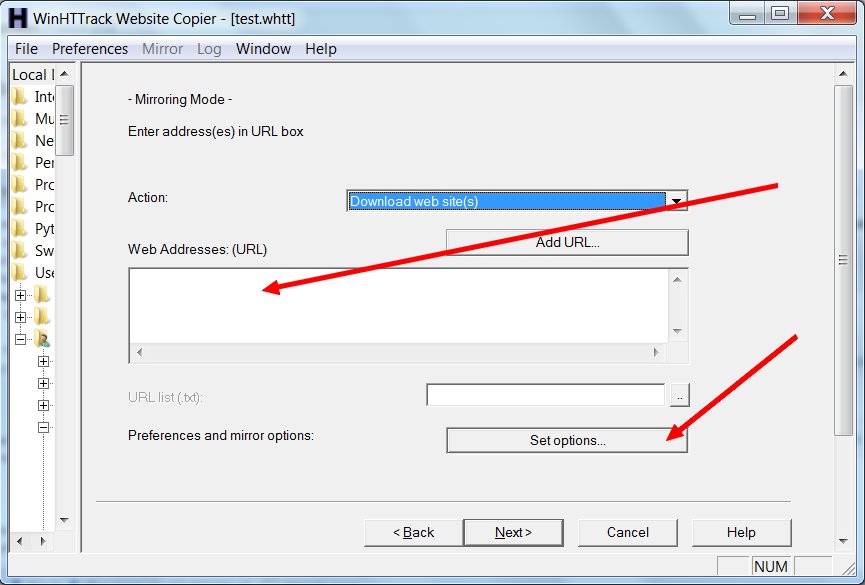The width and height of the screenshot is (865, 585).
Task: Click the folder icon beside "Use"
Action: tap(20, 273)
